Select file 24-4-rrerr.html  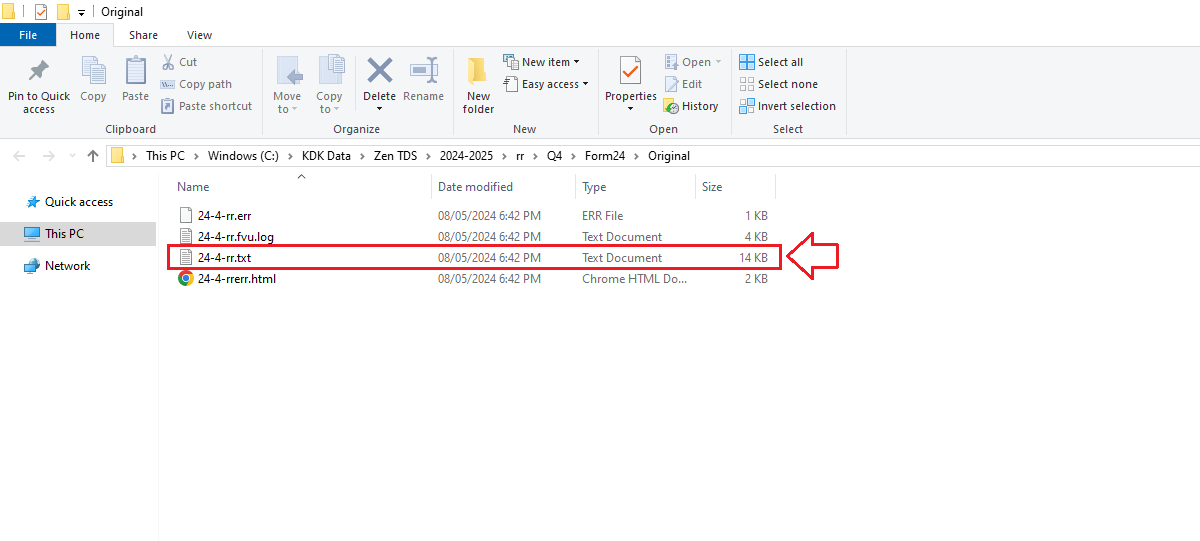236,279
